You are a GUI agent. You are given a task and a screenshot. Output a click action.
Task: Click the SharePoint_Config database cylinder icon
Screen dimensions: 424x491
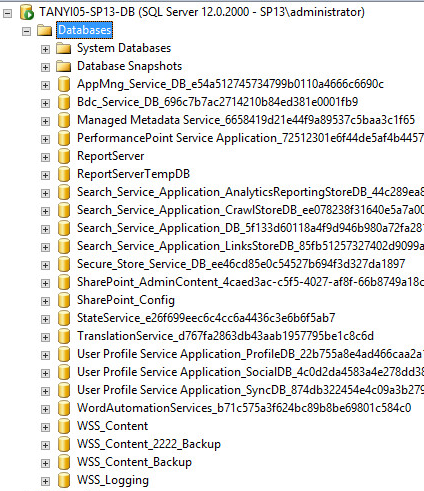(x=64, y=300)
